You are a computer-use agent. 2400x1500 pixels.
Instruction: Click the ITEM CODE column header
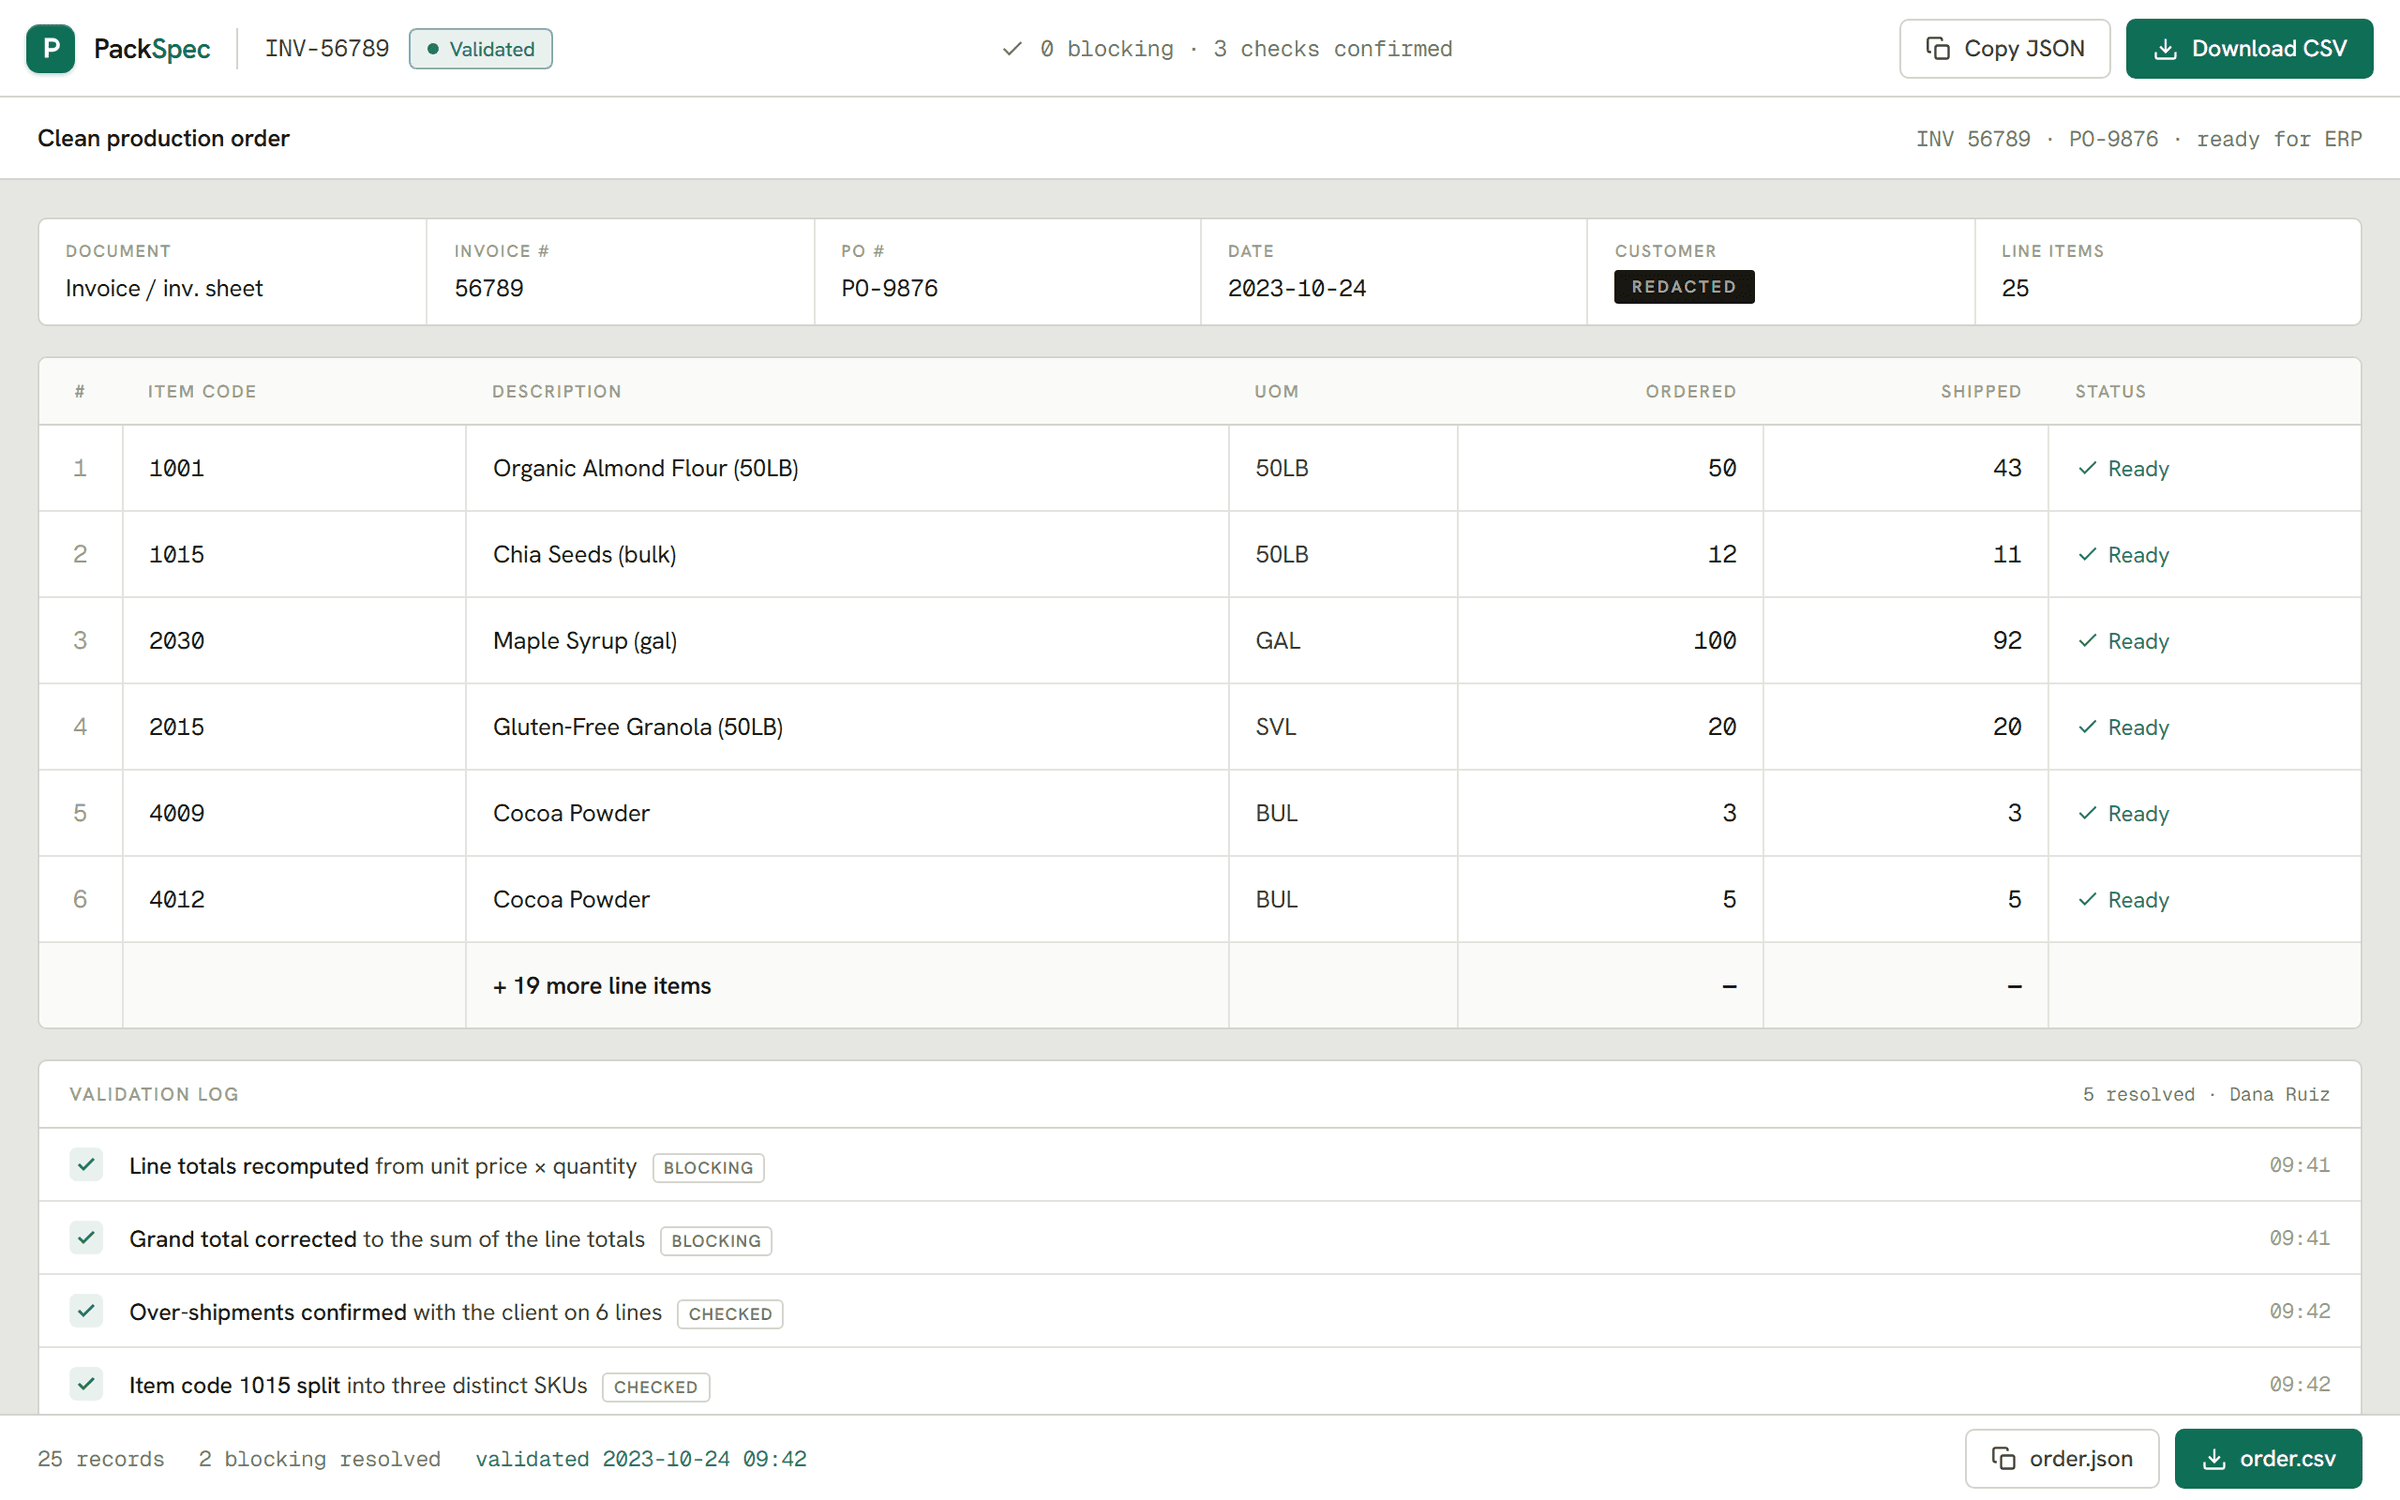pos(202,391)
